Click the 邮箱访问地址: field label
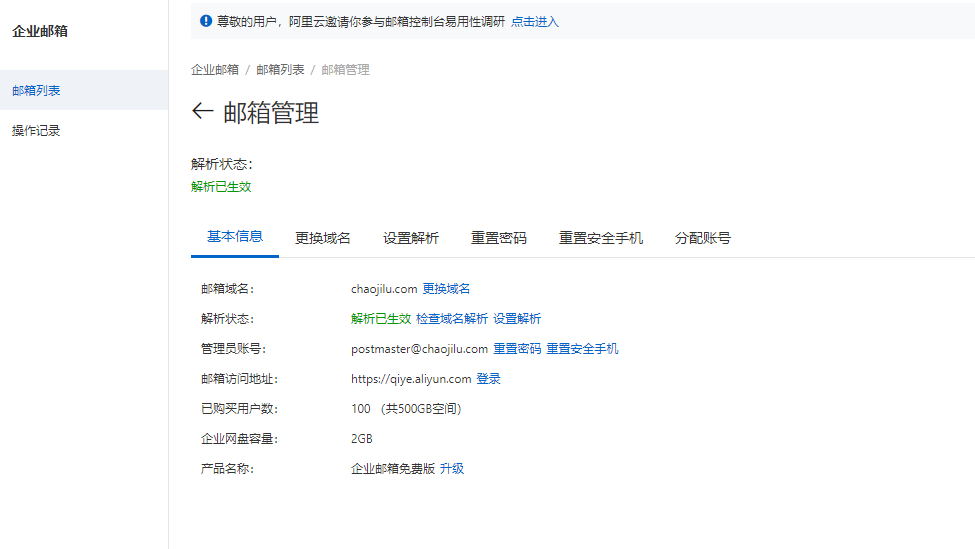The image size is (975, 549). (239, 379)
